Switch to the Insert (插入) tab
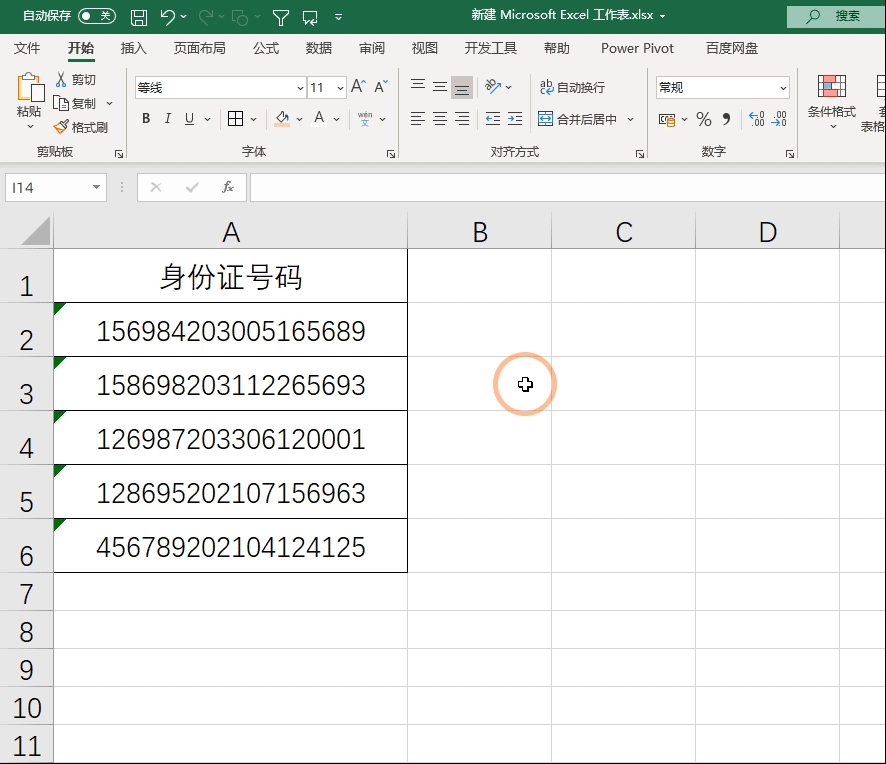 [134, 48]
